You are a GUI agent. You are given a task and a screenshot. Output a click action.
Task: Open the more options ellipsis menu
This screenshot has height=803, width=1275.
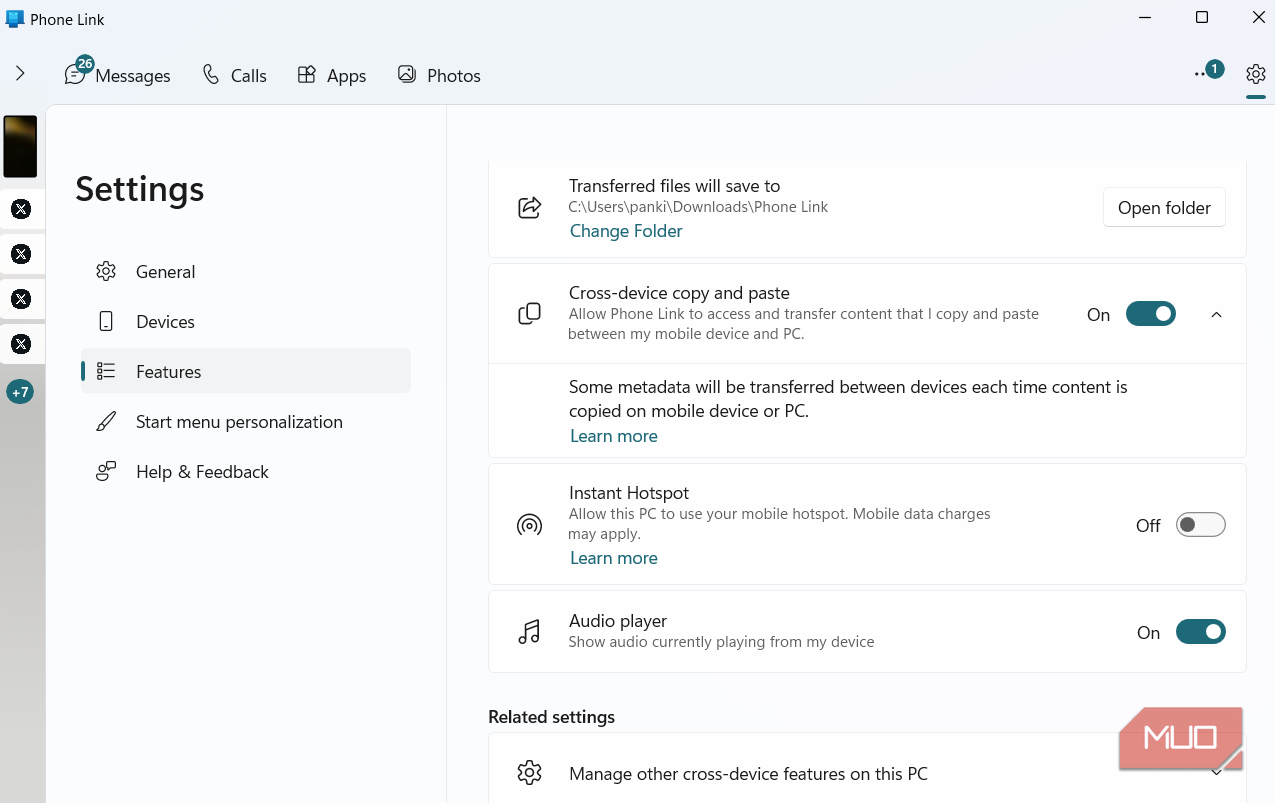1201,74
